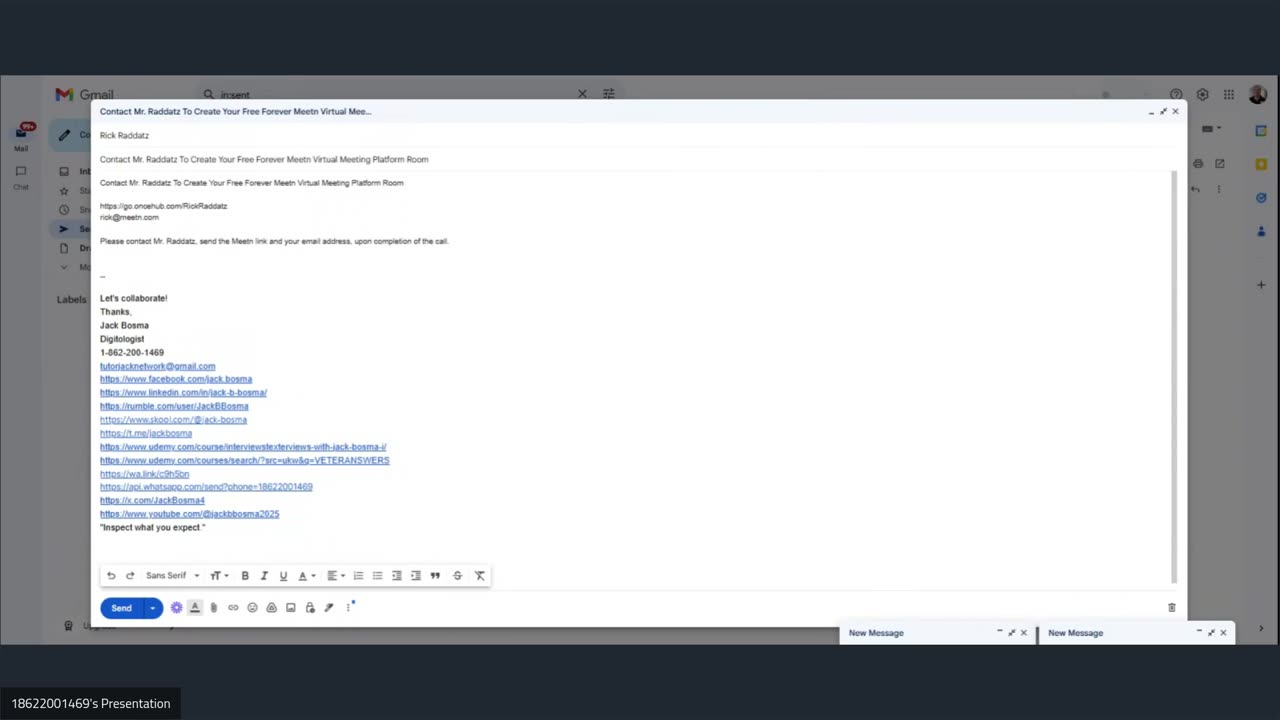The image size is (1280, 720).
Task: Toggle the formatting options bar
Action: [195, 608]
